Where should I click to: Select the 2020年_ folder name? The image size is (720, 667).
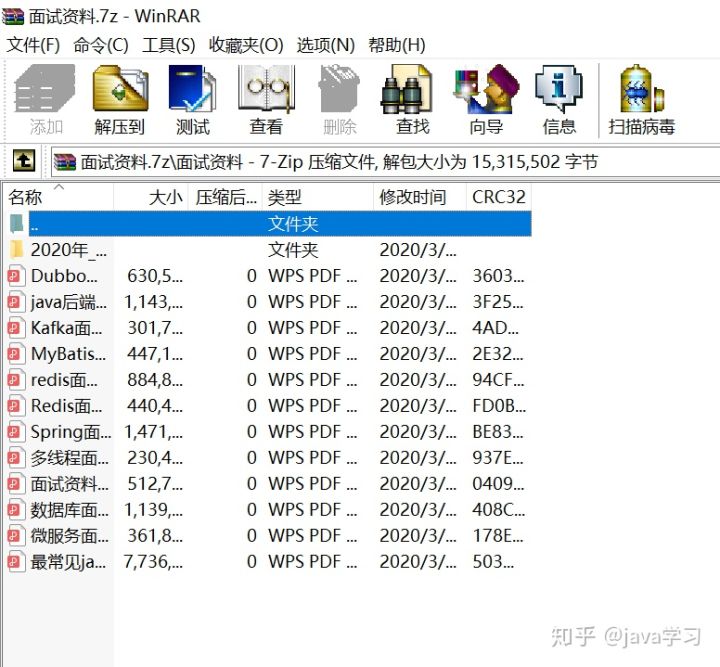pos(69,250)
